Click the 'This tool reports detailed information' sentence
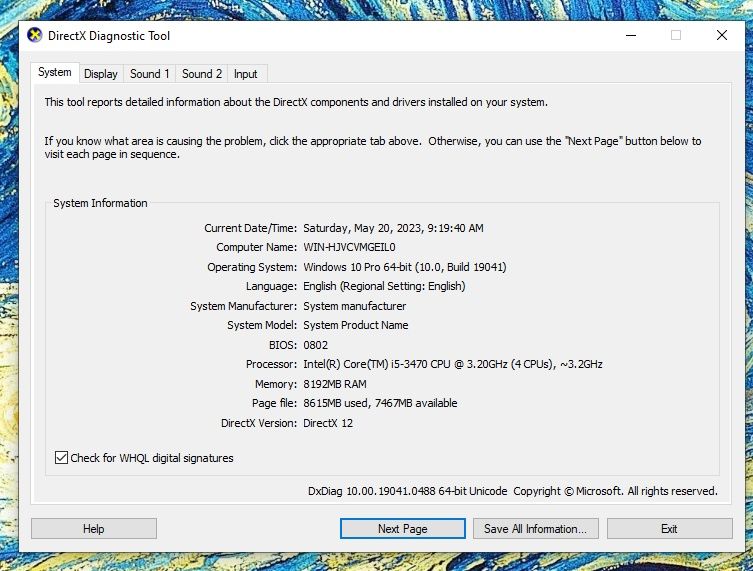 296,102
